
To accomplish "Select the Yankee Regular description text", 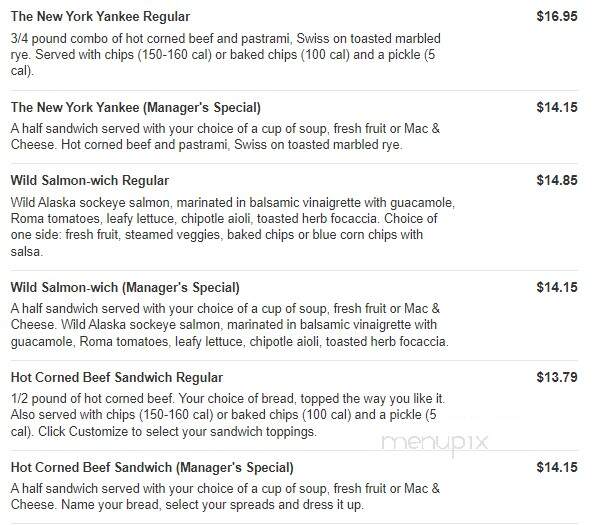I will [226, 54].
